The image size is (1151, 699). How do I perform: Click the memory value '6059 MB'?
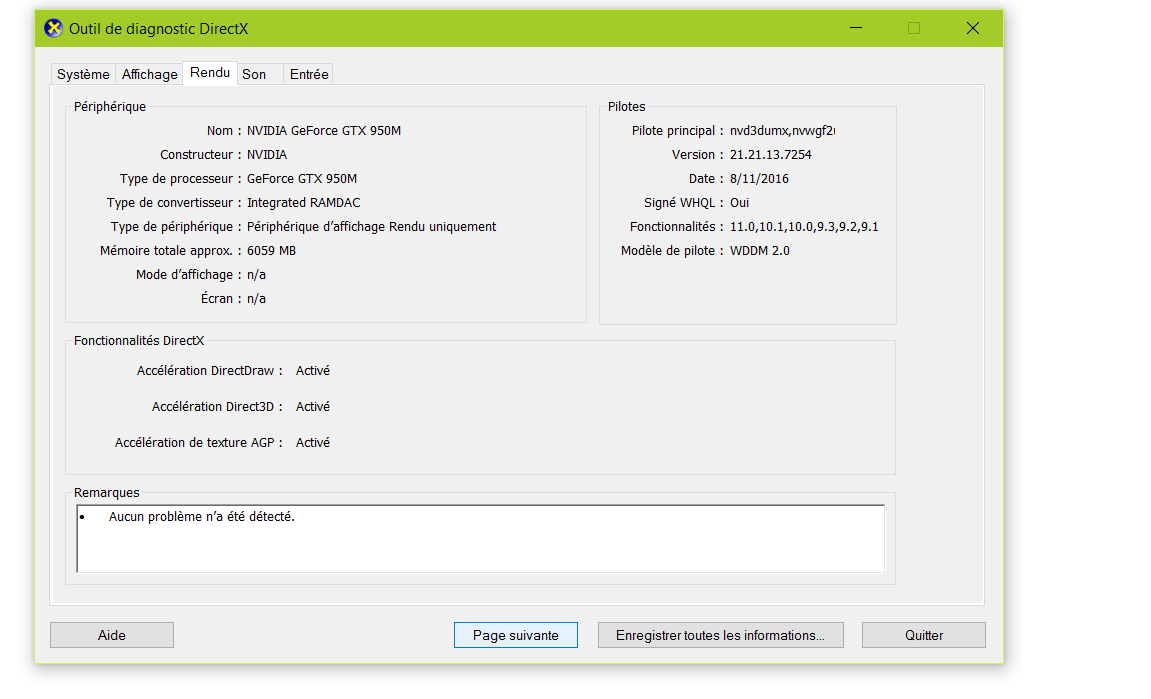point(271,251)
